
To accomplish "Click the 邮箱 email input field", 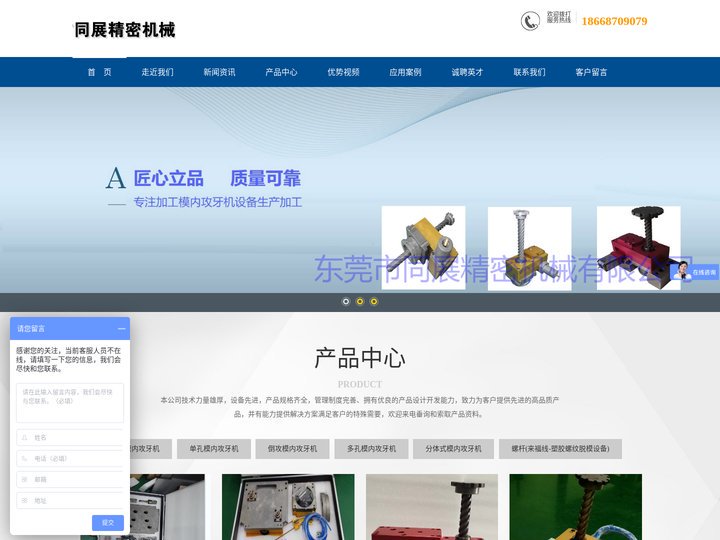I will pos(70,479).
